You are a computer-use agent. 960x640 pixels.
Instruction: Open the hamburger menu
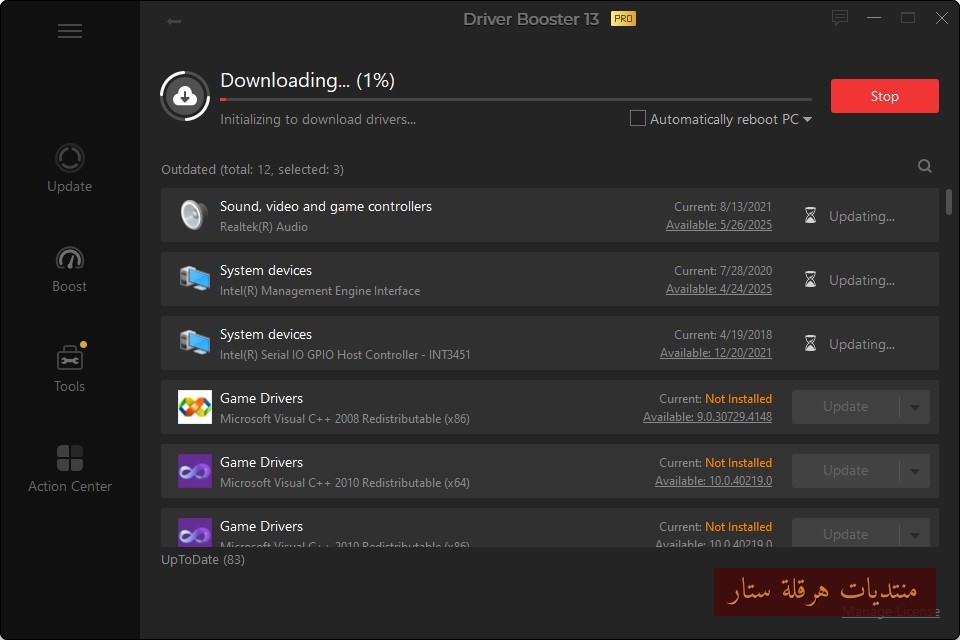click(70, 31)
